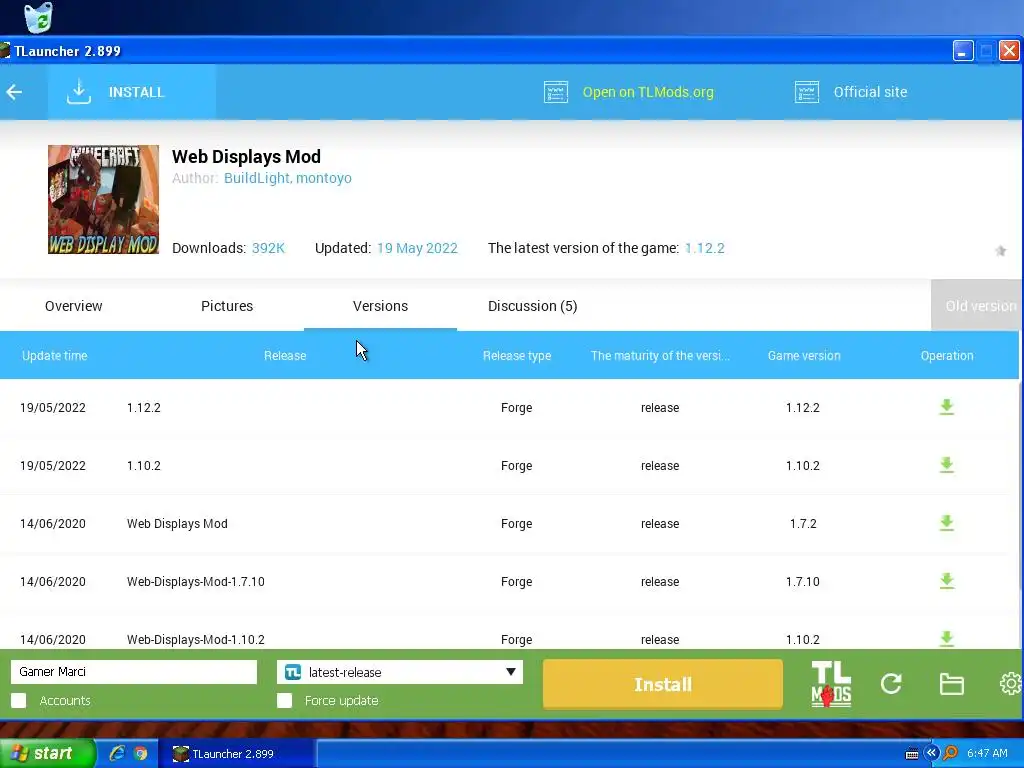The image size is (1024, 768).
Task: Click the Operation column header
Action: (x=947, y=355)
